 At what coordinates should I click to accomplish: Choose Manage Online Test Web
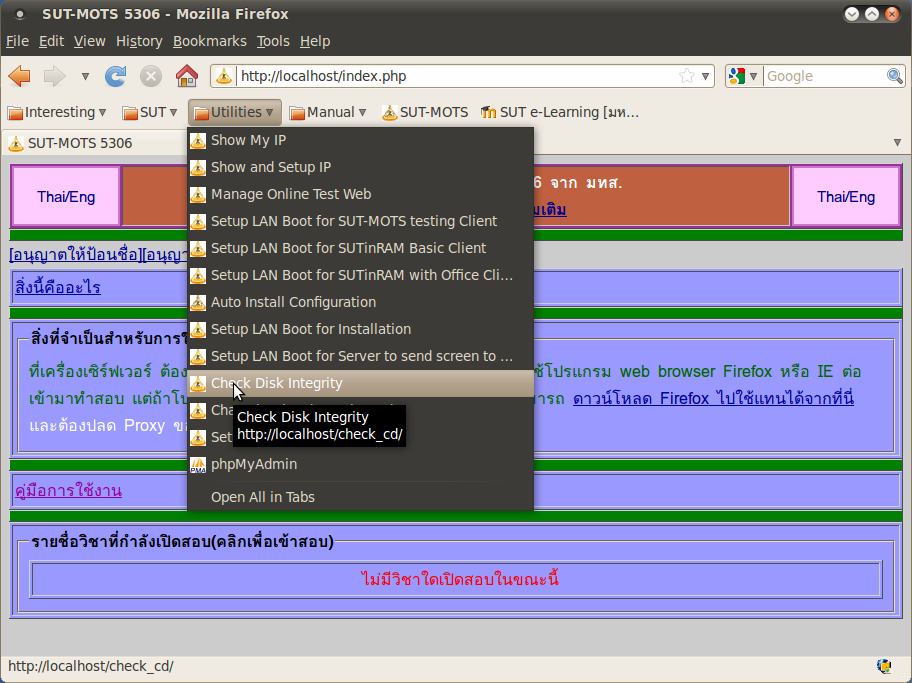[360, 194]
